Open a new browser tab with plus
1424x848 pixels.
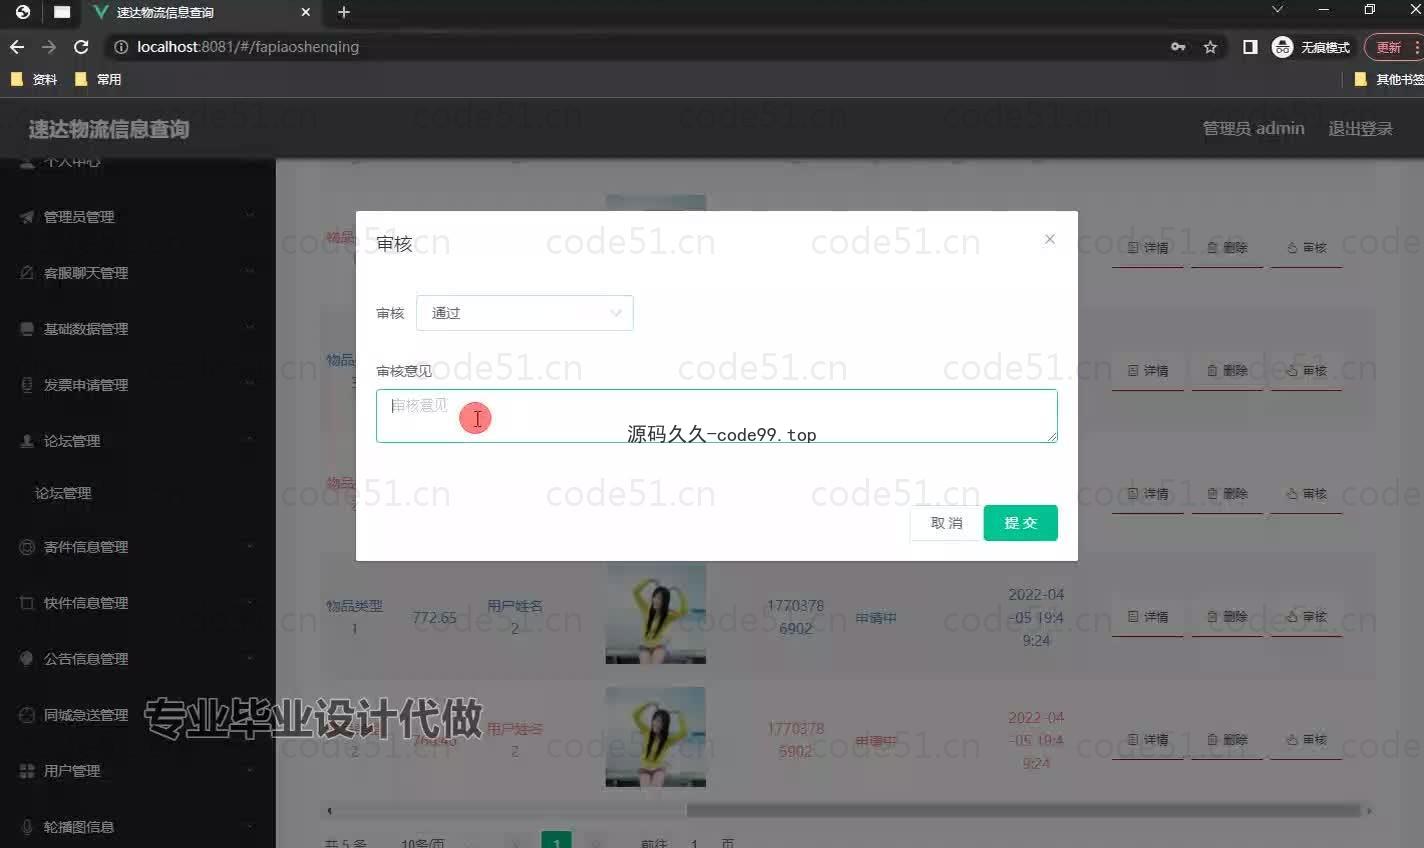pos(344,12)
